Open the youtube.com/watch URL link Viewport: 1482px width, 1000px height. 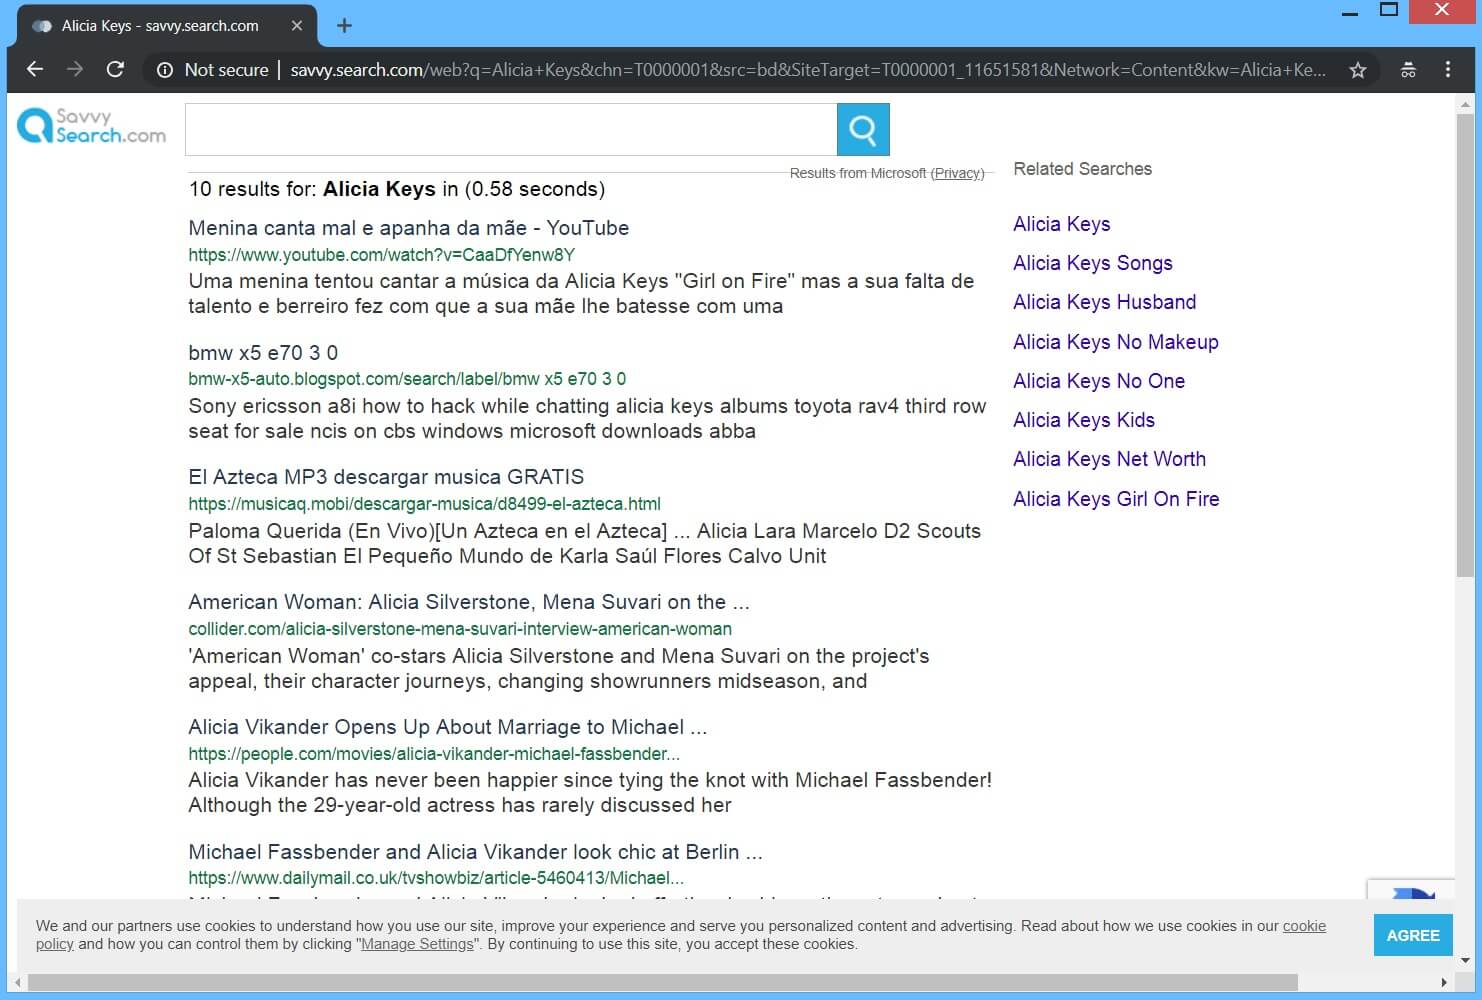382,255
